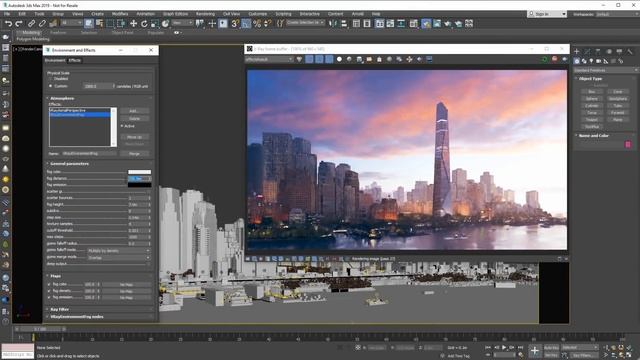Click the physical scale custom value field
This screenshot has height=360, width=640.
[97, 86]
